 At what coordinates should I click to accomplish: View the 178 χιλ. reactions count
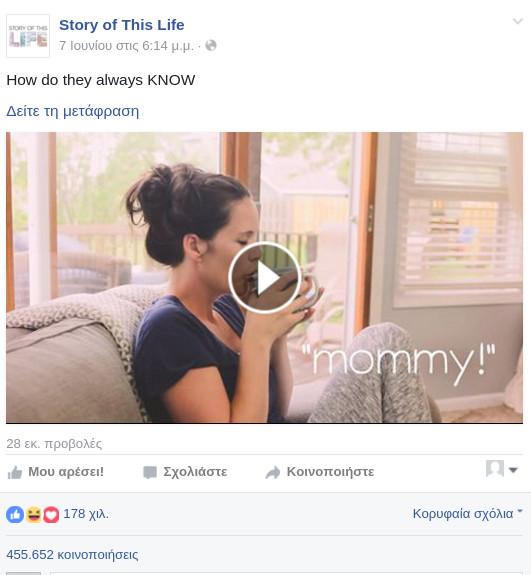(x=86, y=514)
